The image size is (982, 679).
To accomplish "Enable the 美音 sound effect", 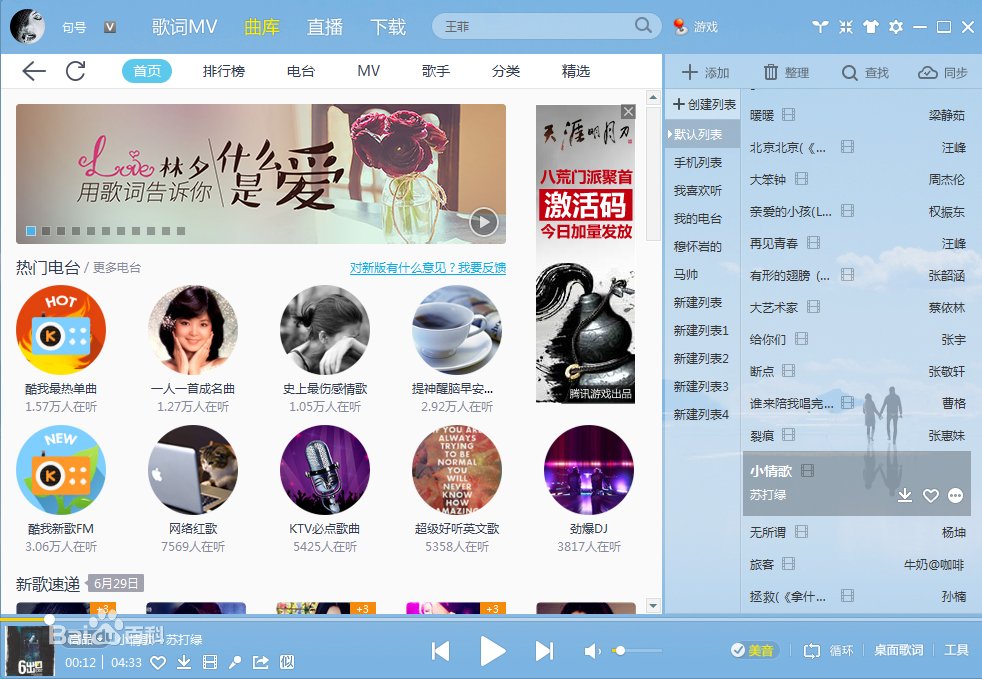I will coord(751,650).
